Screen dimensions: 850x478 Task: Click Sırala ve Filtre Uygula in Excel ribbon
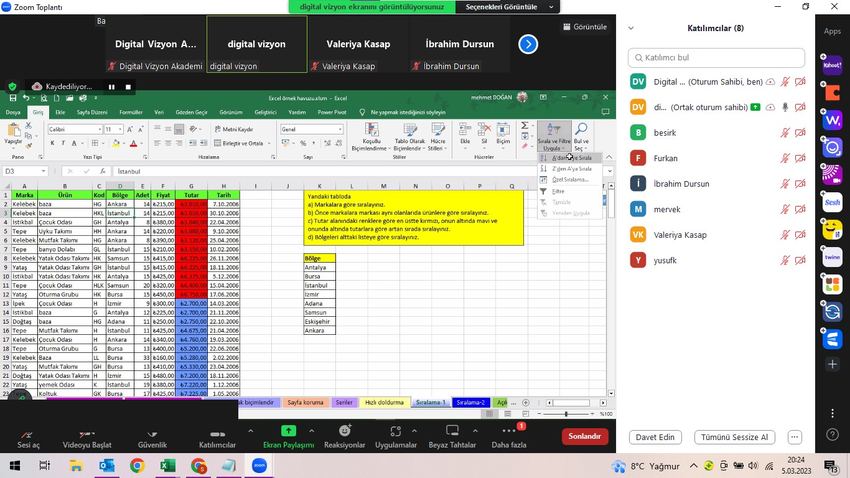coord(553,137)
